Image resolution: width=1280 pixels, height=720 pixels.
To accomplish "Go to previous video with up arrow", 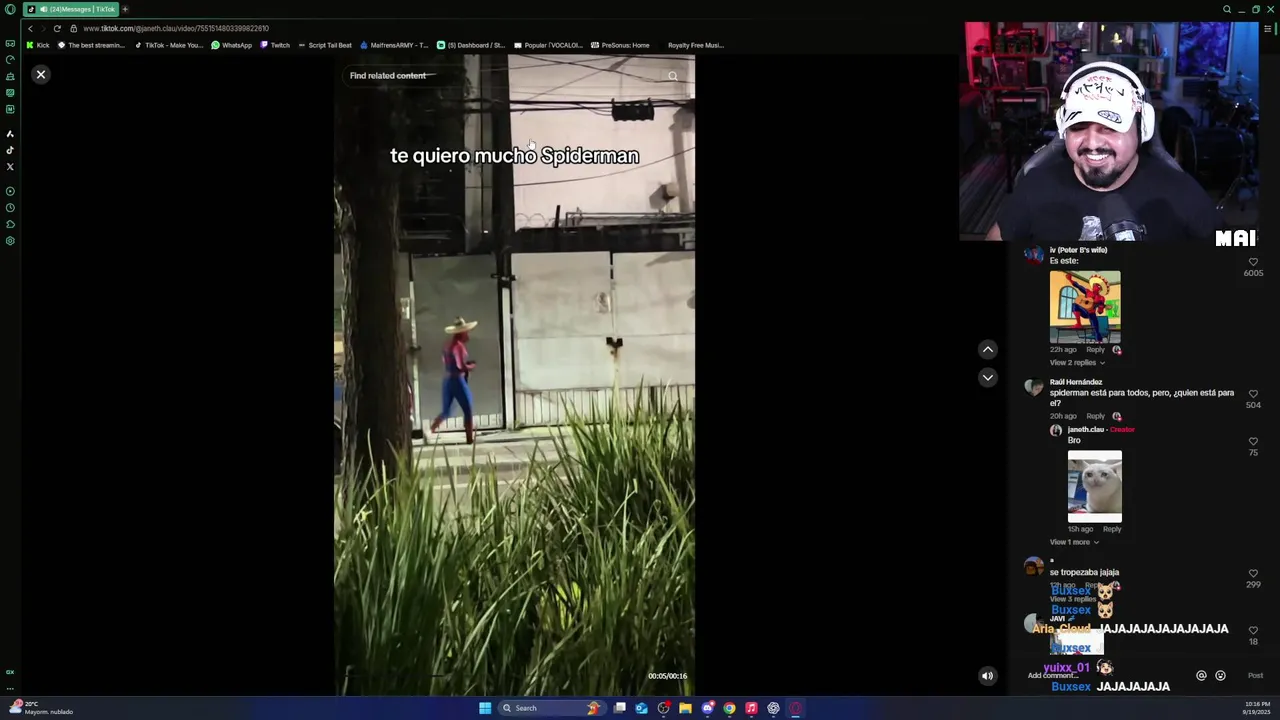I will pos(988,349).
